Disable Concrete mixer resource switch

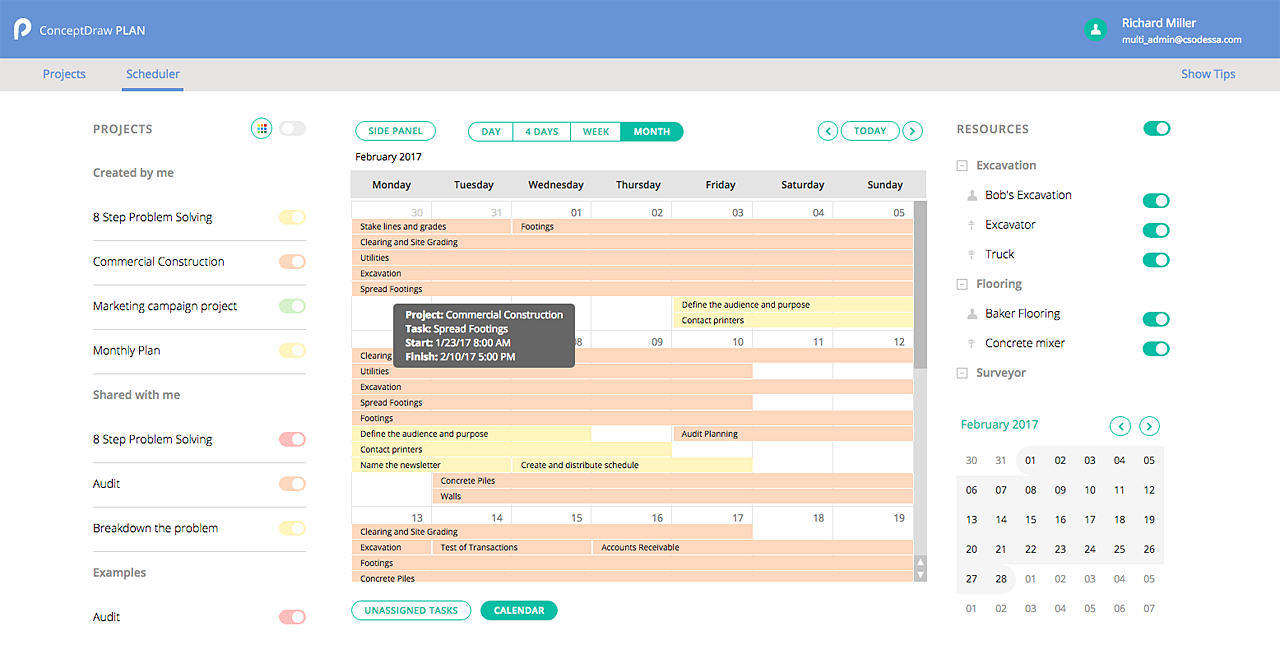[1156, 349]
